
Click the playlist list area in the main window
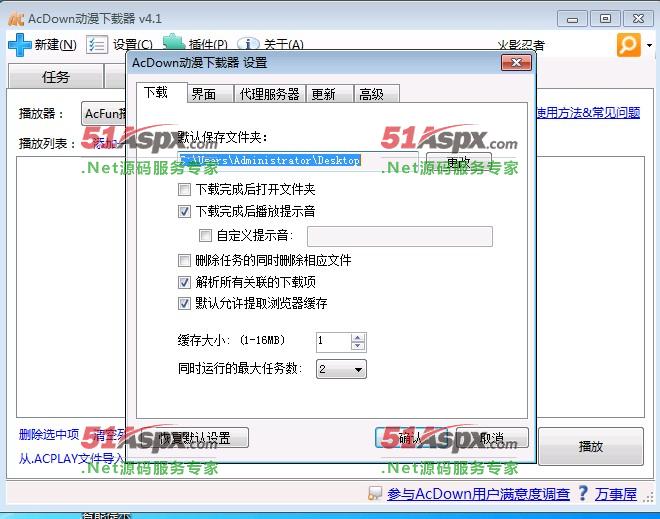pyautogui.click(x=71, y=286)
